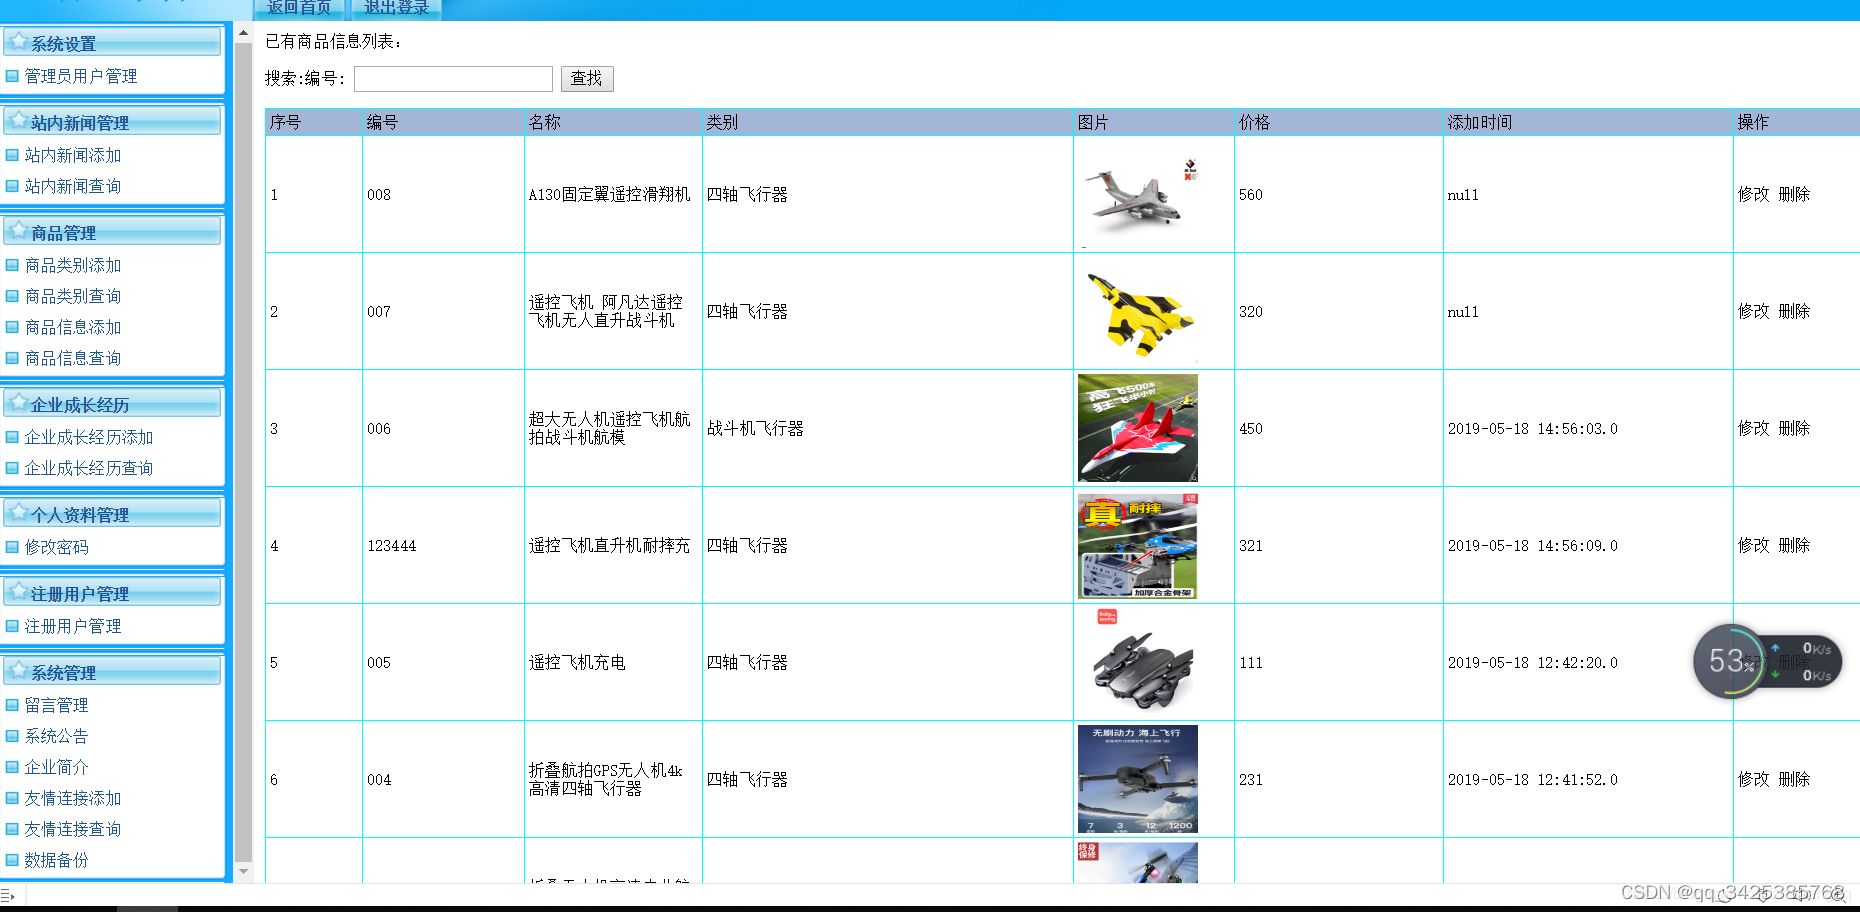Screen dimensions: 1860x912
Task: Click the star icon beside 商品管理
Action: (18, 230)
